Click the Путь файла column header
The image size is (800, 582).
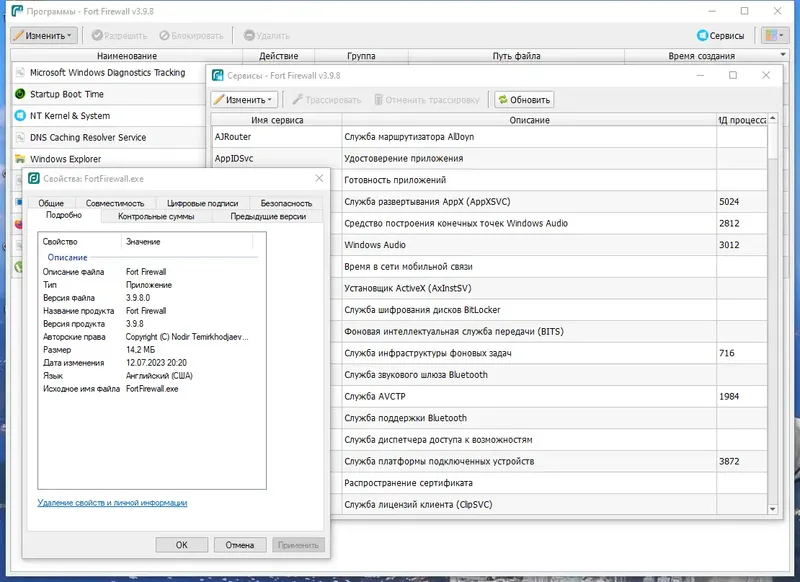[x=516, y=56]
